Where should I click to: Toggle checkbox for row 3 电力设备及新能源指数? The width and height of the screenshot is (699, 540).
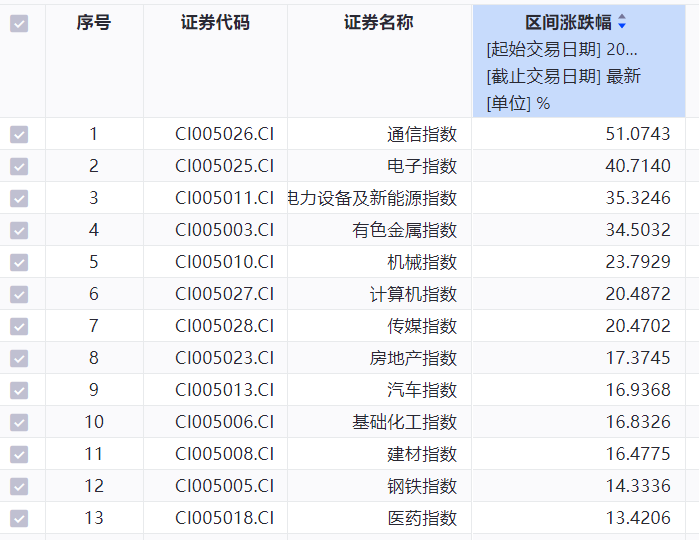tap(19, 198)
